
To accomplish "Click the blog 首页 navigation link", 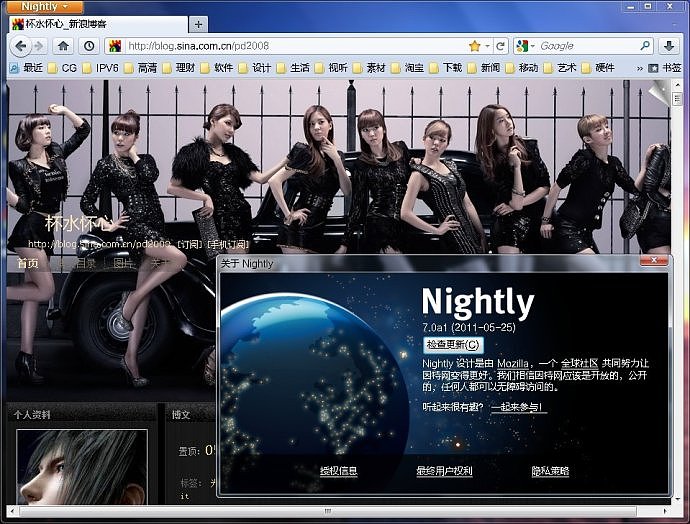I will [28, 263].
